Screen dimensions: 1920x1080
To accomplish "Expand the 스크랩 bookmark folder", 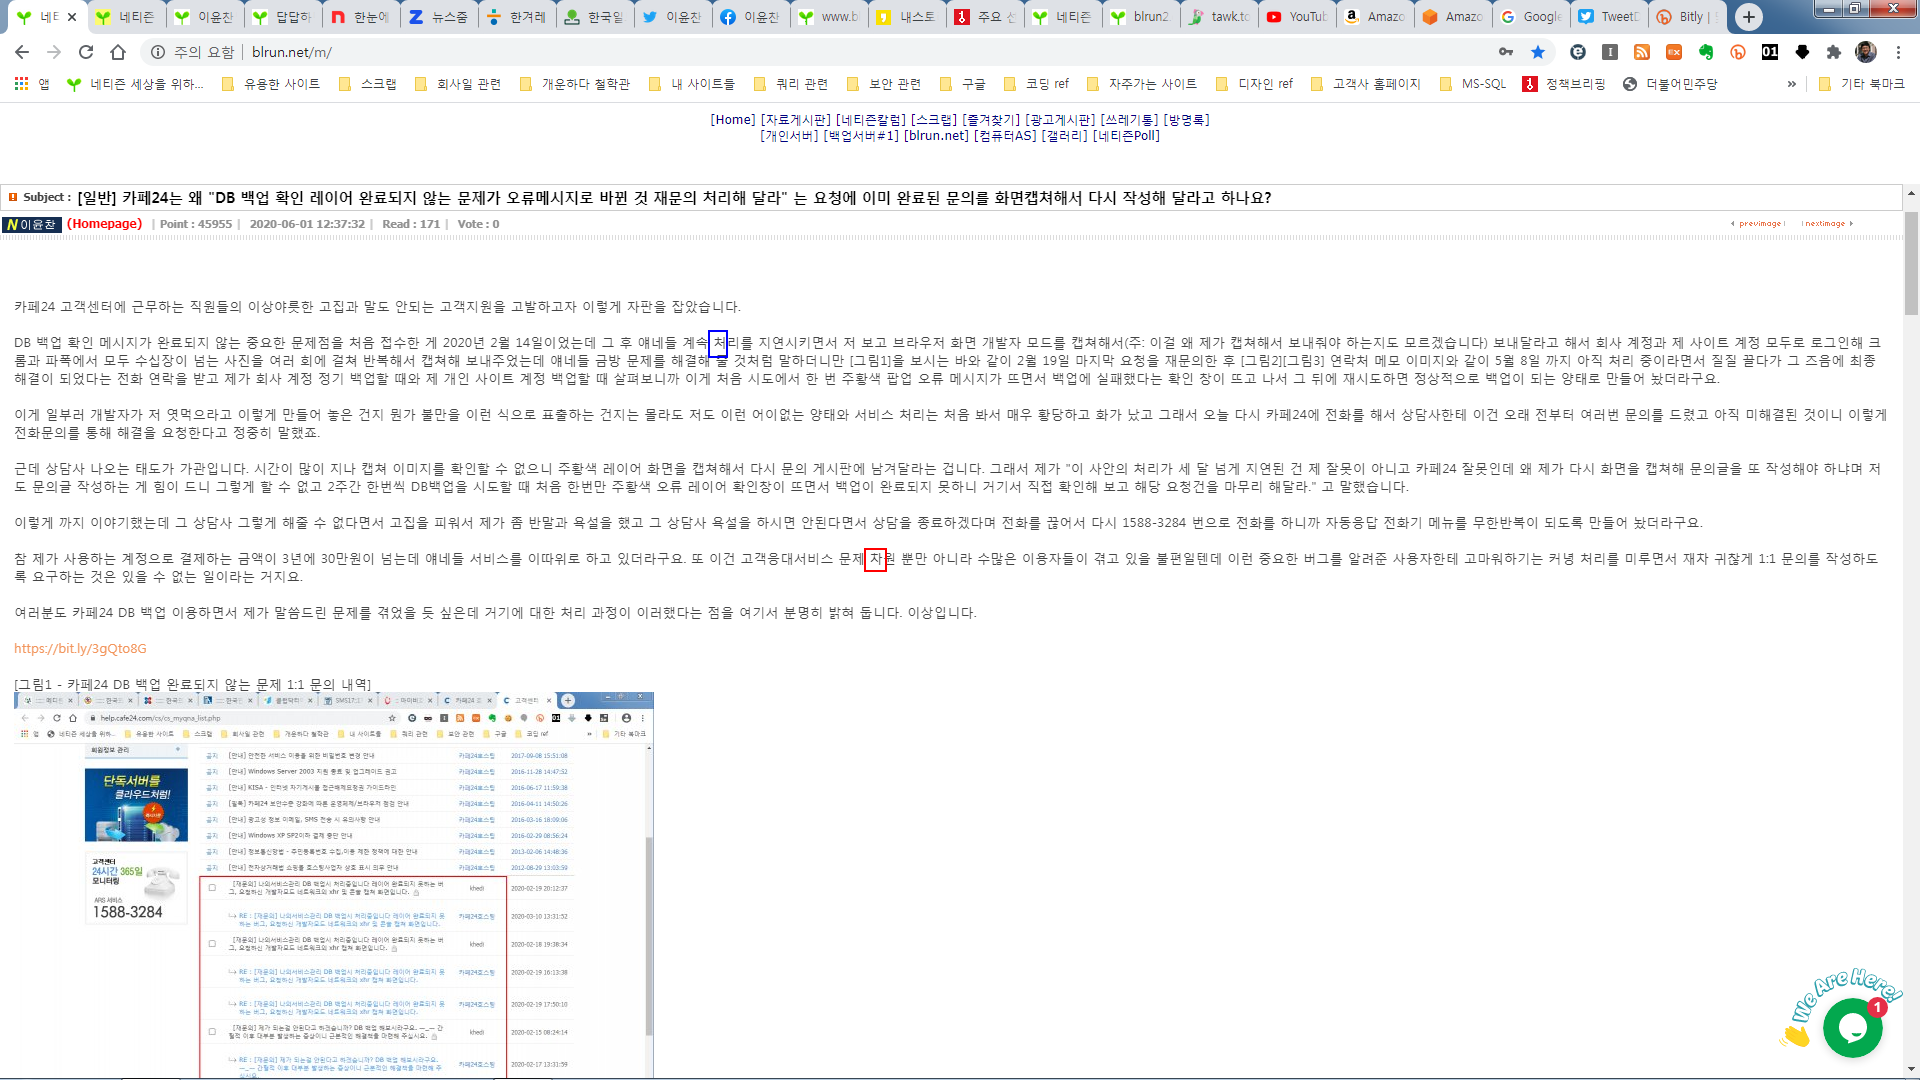I will pyautogui.click(x=368, y=84).
